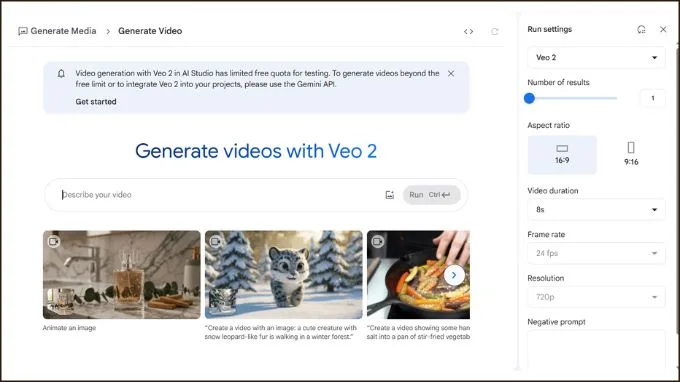
Task: Click the add image icon in prompt box
Action: coord(389,195)
